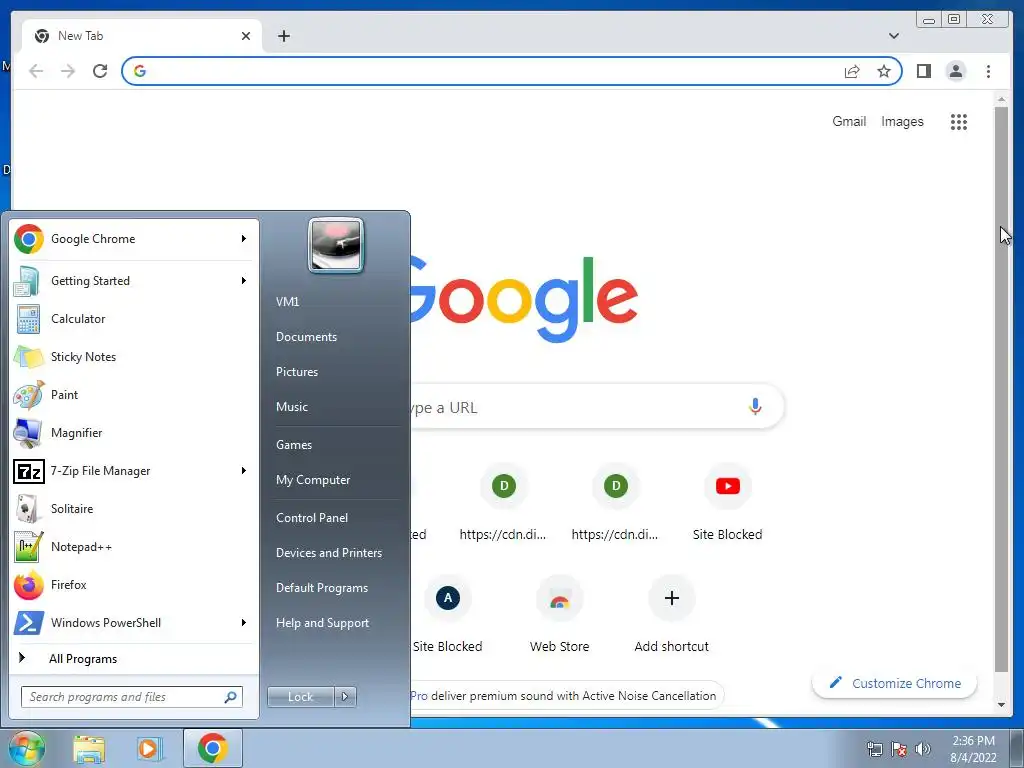Click Chrome back arrow
The image size is (1024, 768).
tap(36, 71)
